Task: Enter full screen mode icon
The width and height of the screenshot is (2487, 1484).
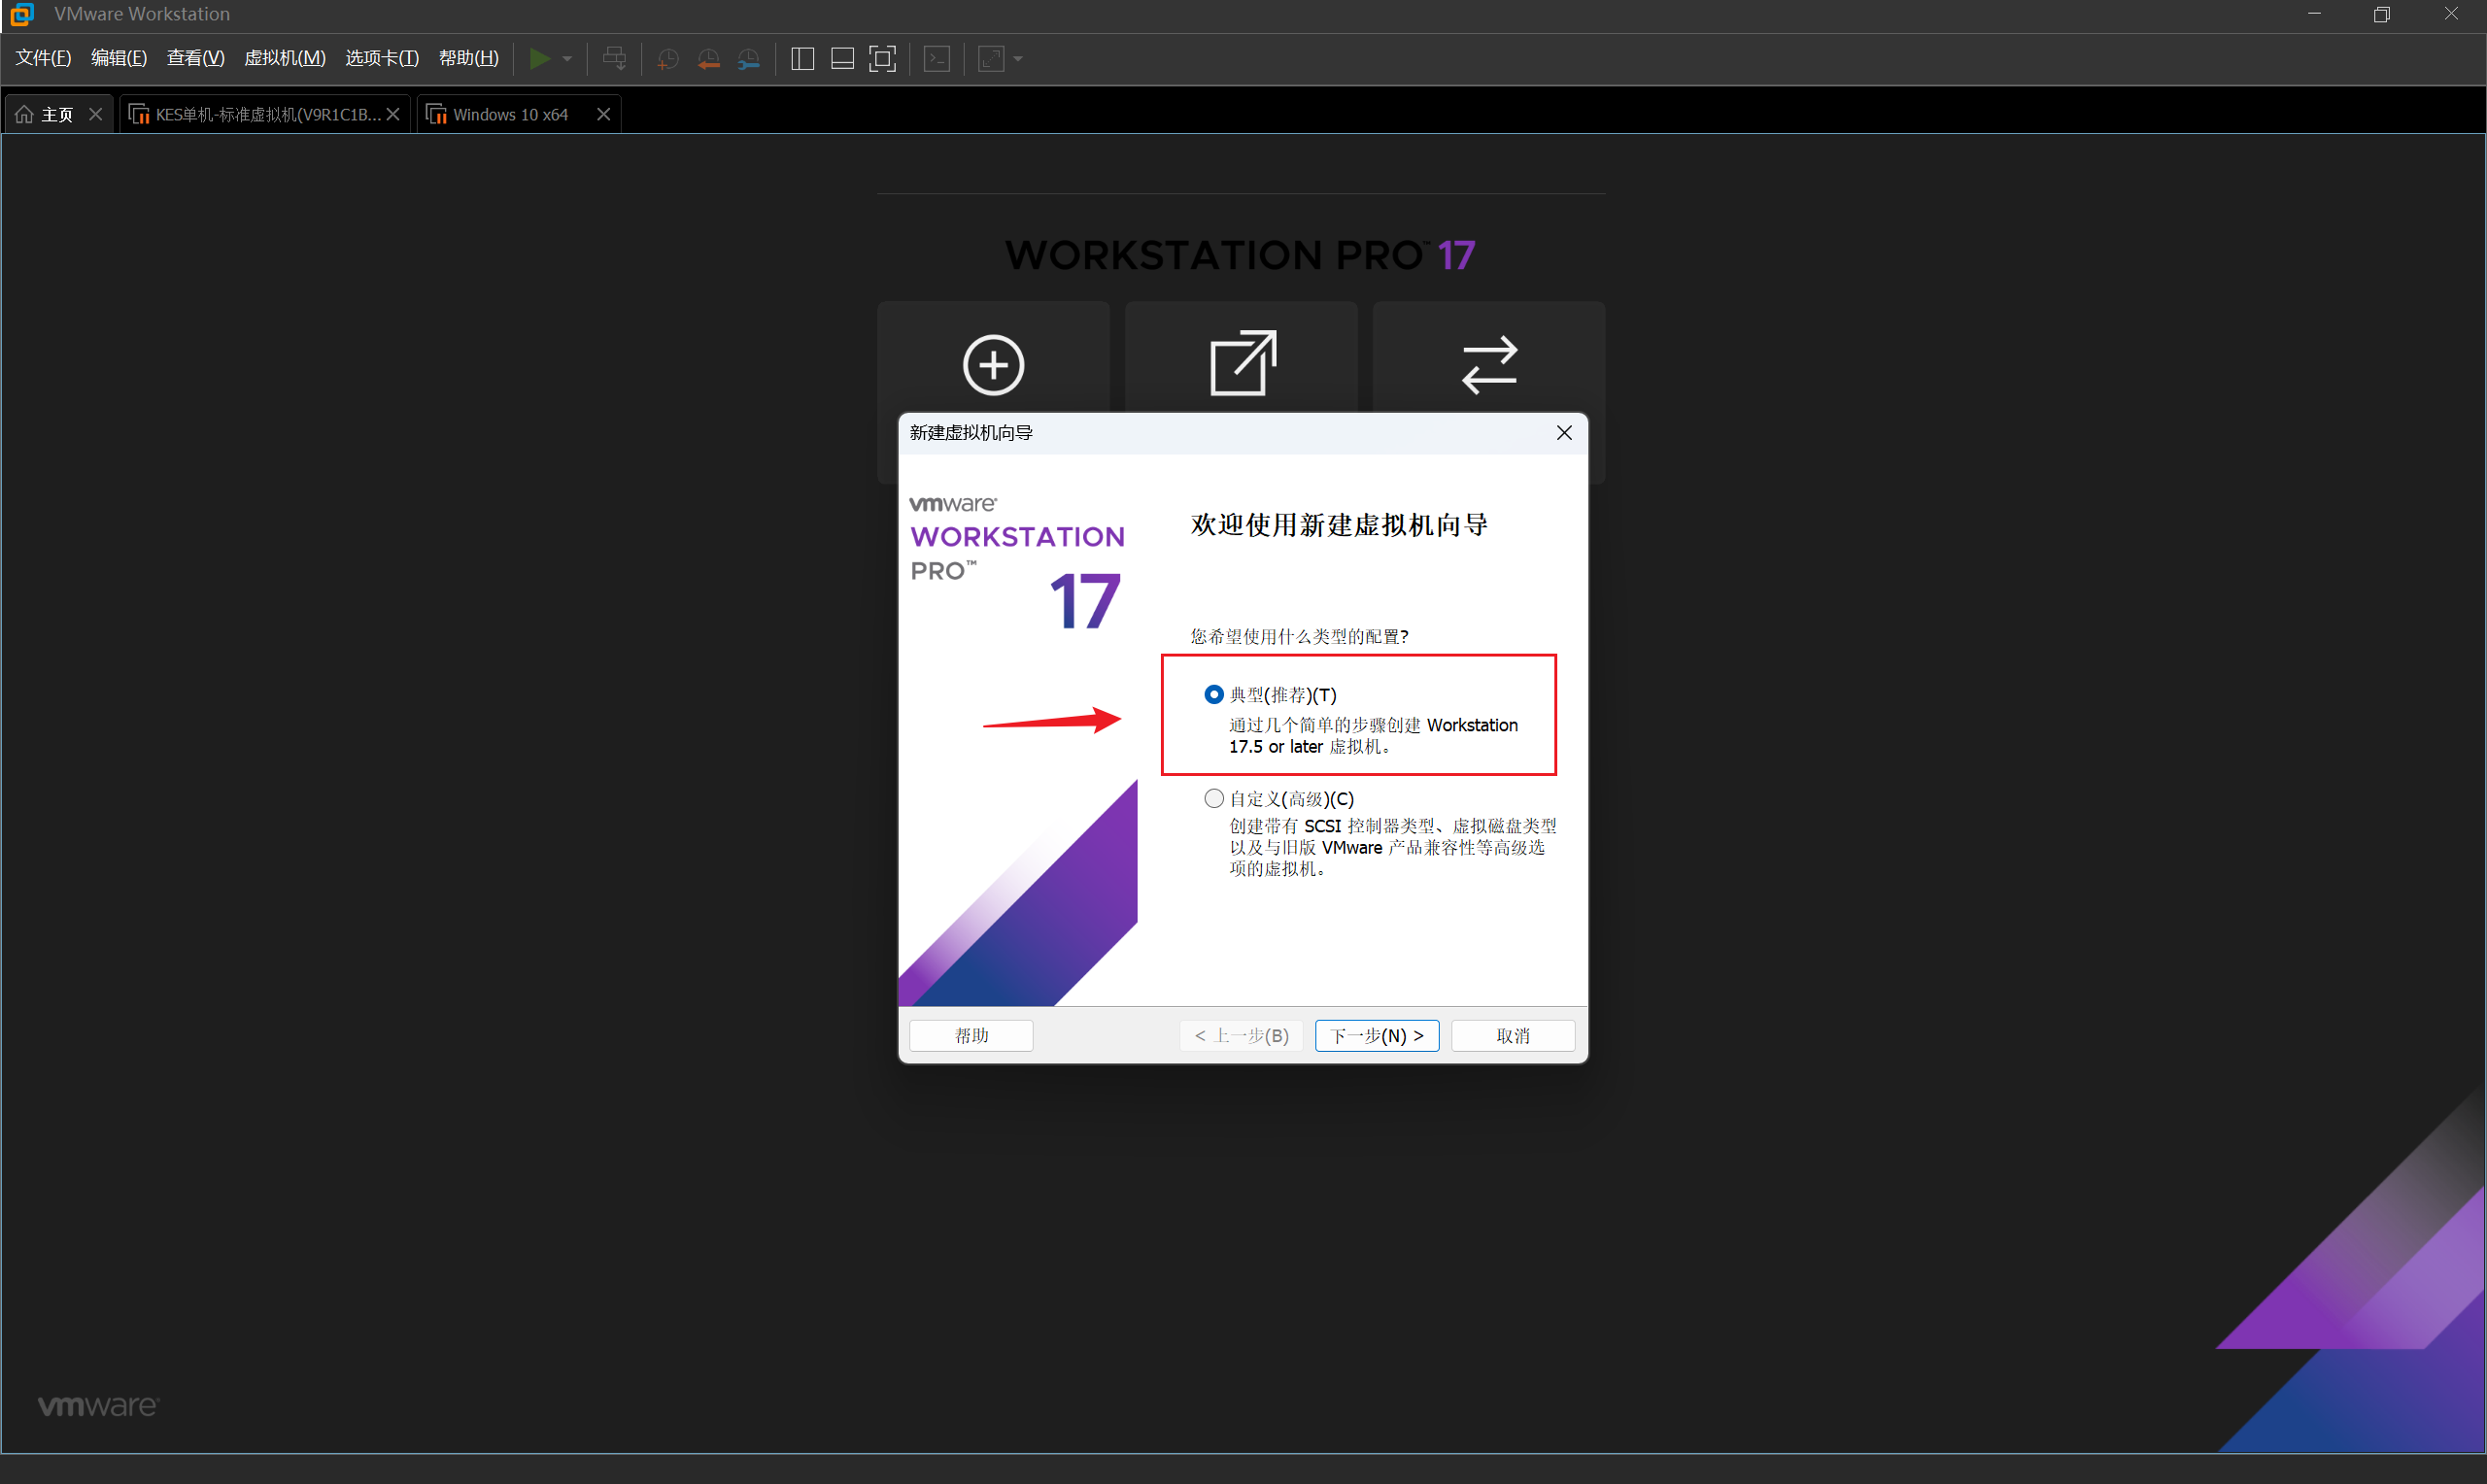Action: pyautogui.click(x=882, y=59)
